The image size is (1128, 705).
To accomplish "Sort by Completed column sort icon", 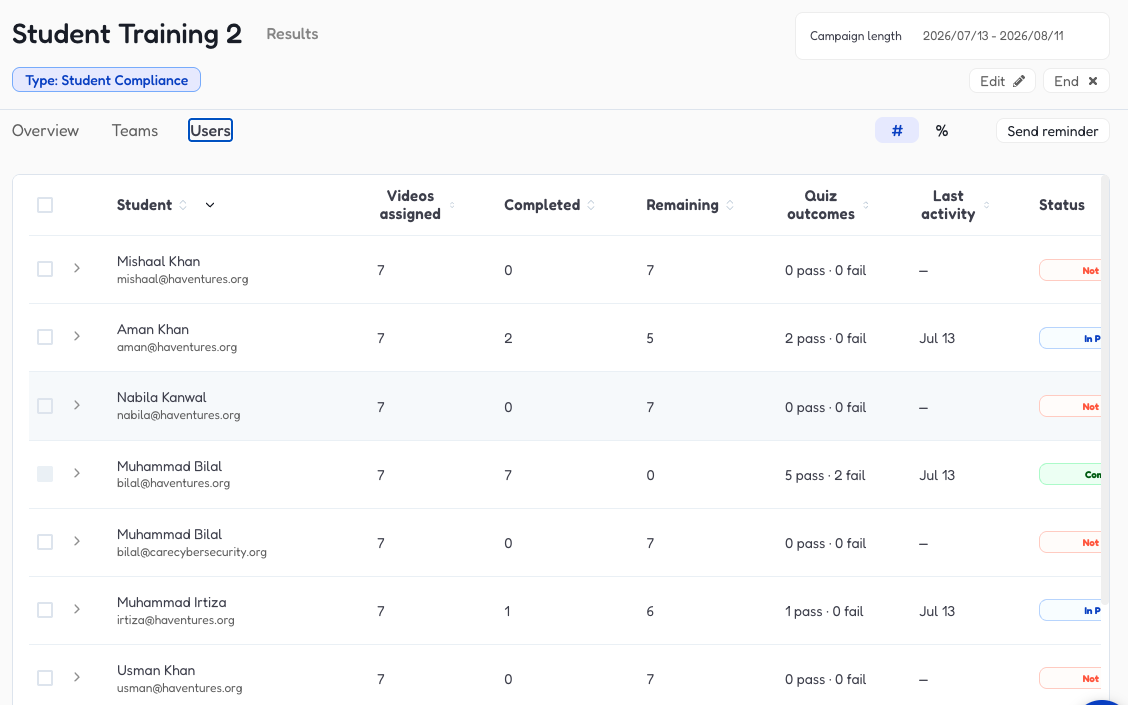I will click(x=591, y=205).
